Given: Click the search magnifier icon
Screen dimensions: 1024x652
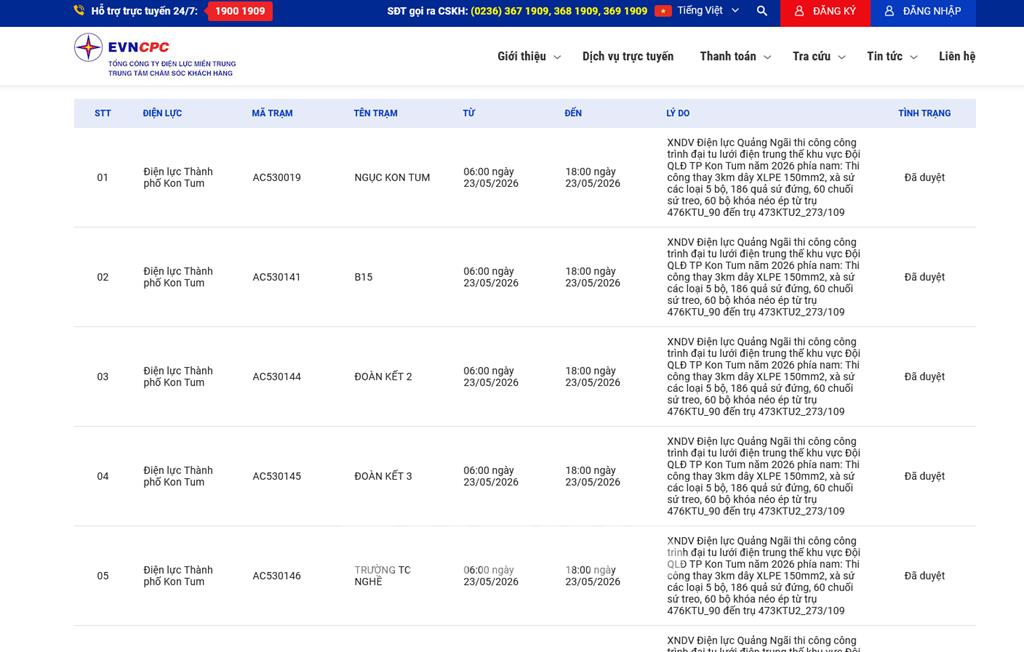Looking at the screenshot, I should click(761, 11).
